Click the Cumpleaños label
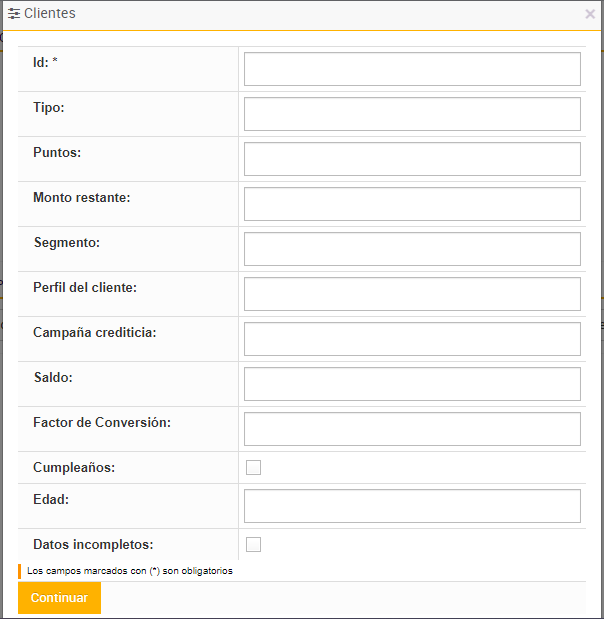Viewport: 604px width, 619px height. [x=73, y=467]
